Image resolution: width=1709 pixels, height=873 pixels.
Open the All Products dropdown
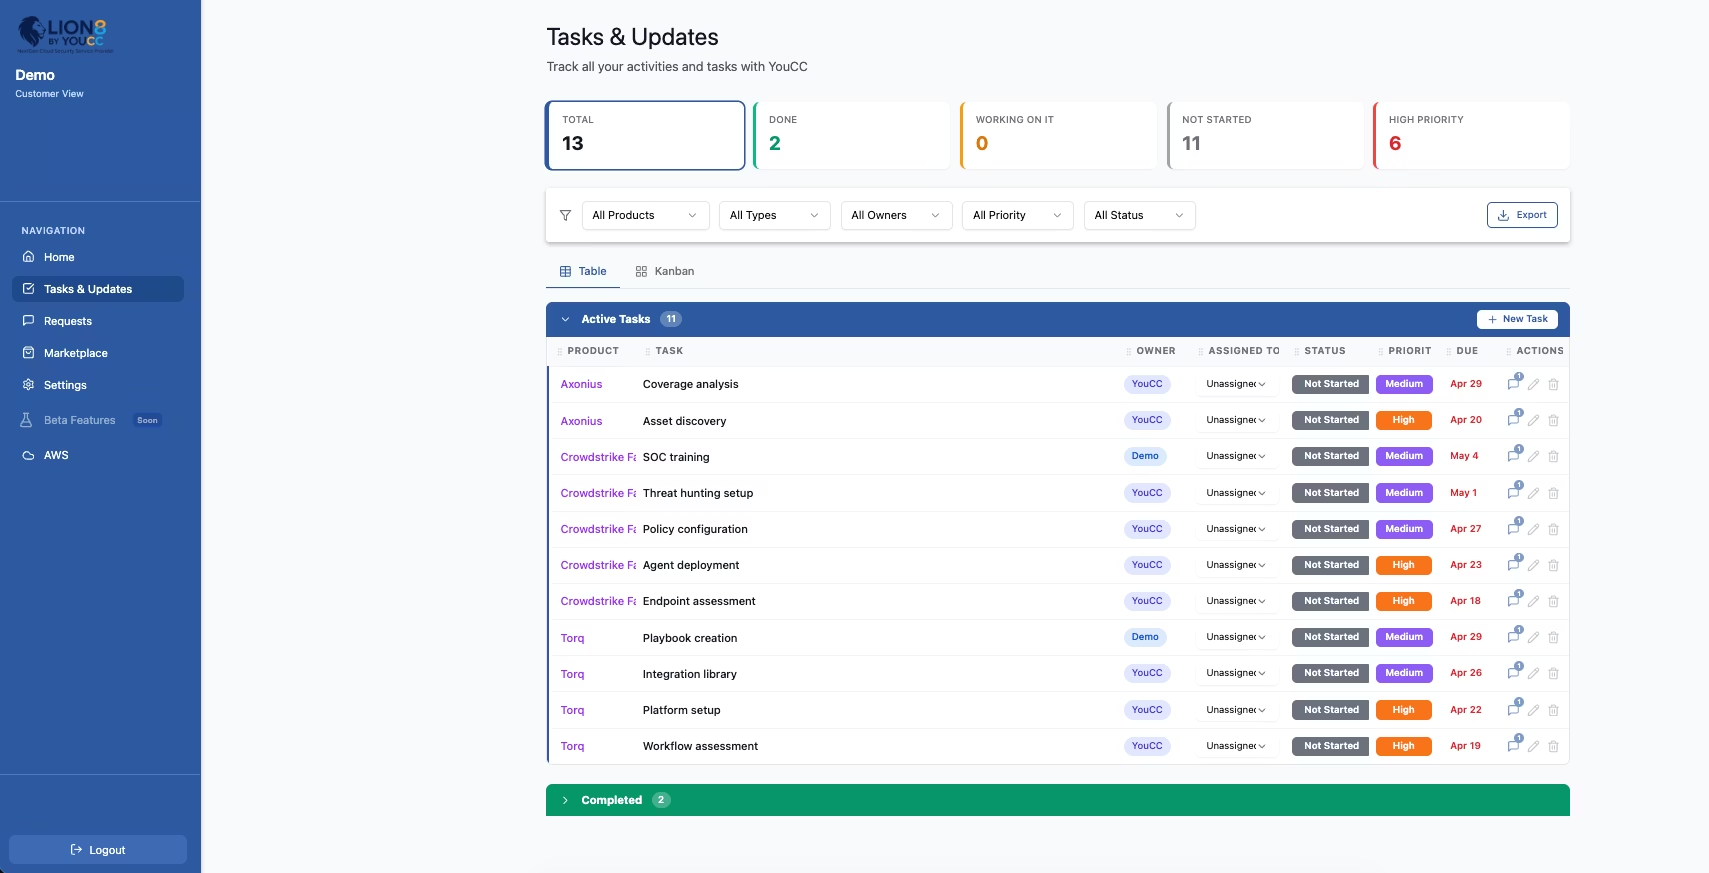(645, 215)
